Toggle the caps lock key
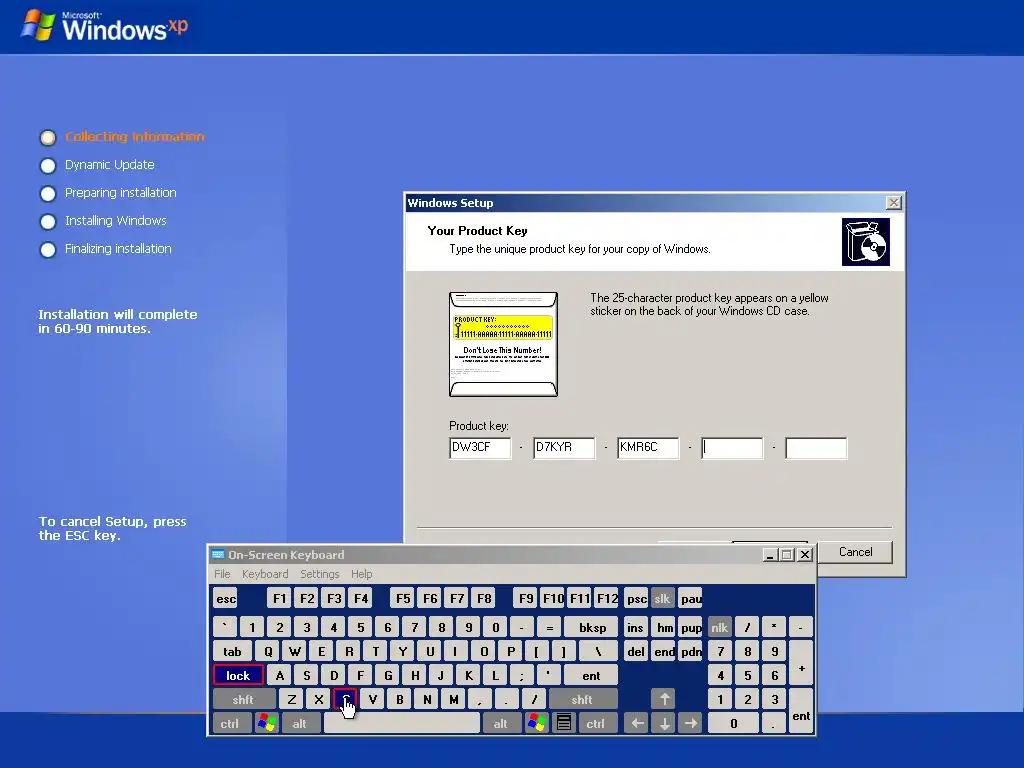The width and height of the screenshot is (1024, 768). (x=238, y=675)
